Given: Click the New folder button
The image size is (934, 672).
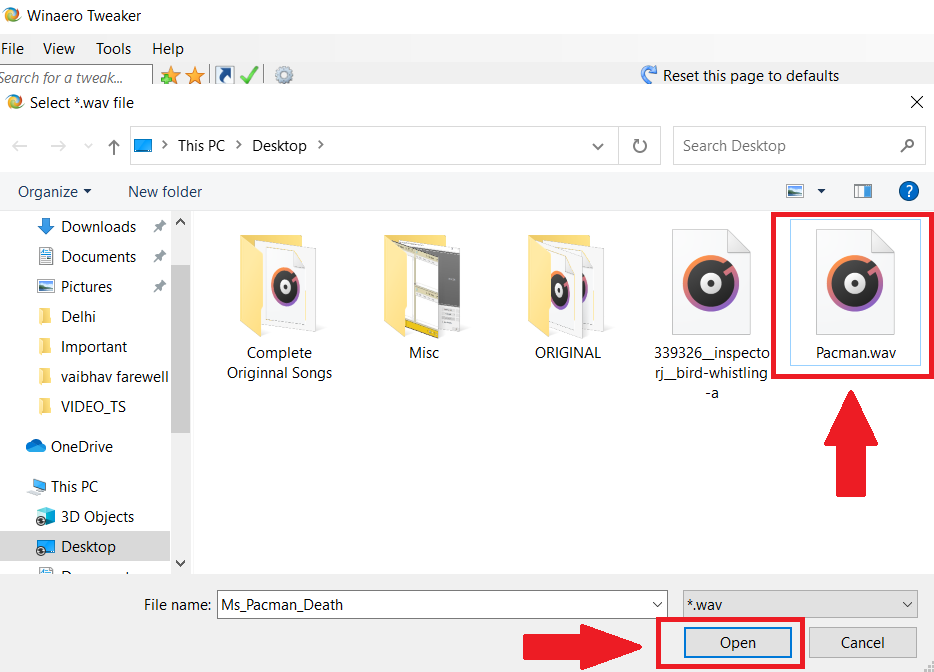Looking at the screenshot, I should click(x=165, y=191).
